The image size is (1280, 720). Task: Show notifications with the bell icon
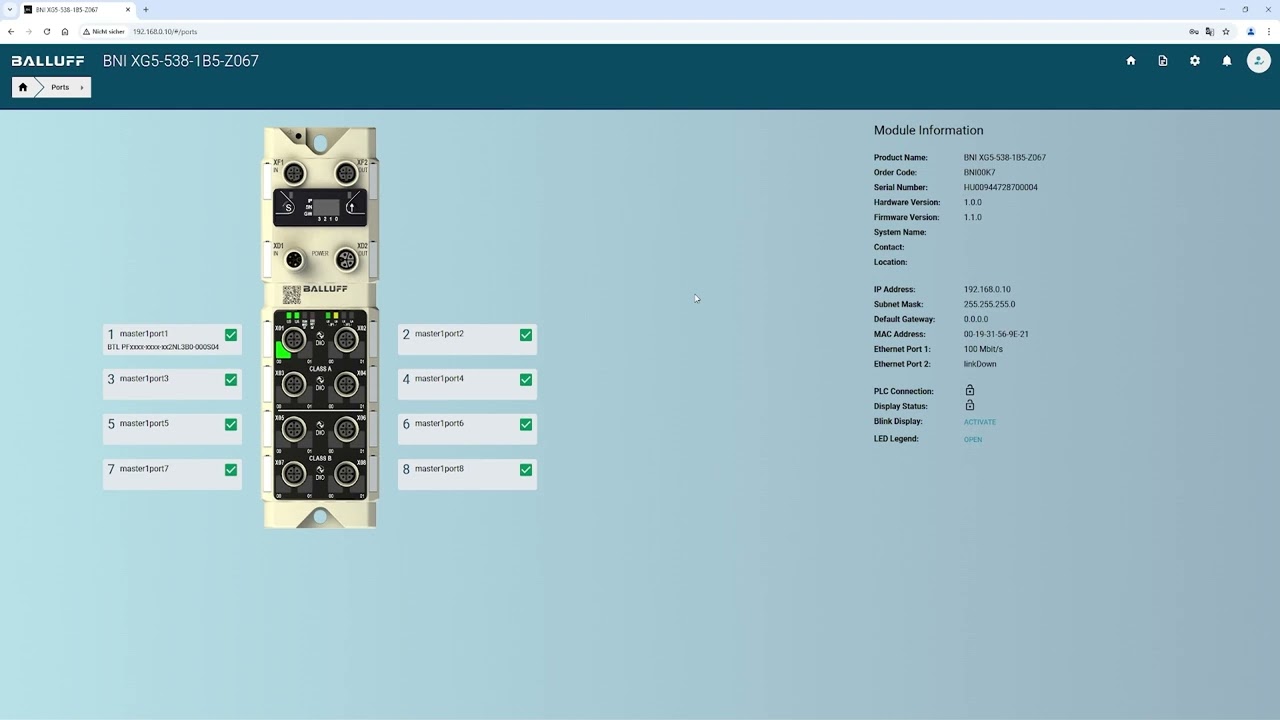[1227, 61]
